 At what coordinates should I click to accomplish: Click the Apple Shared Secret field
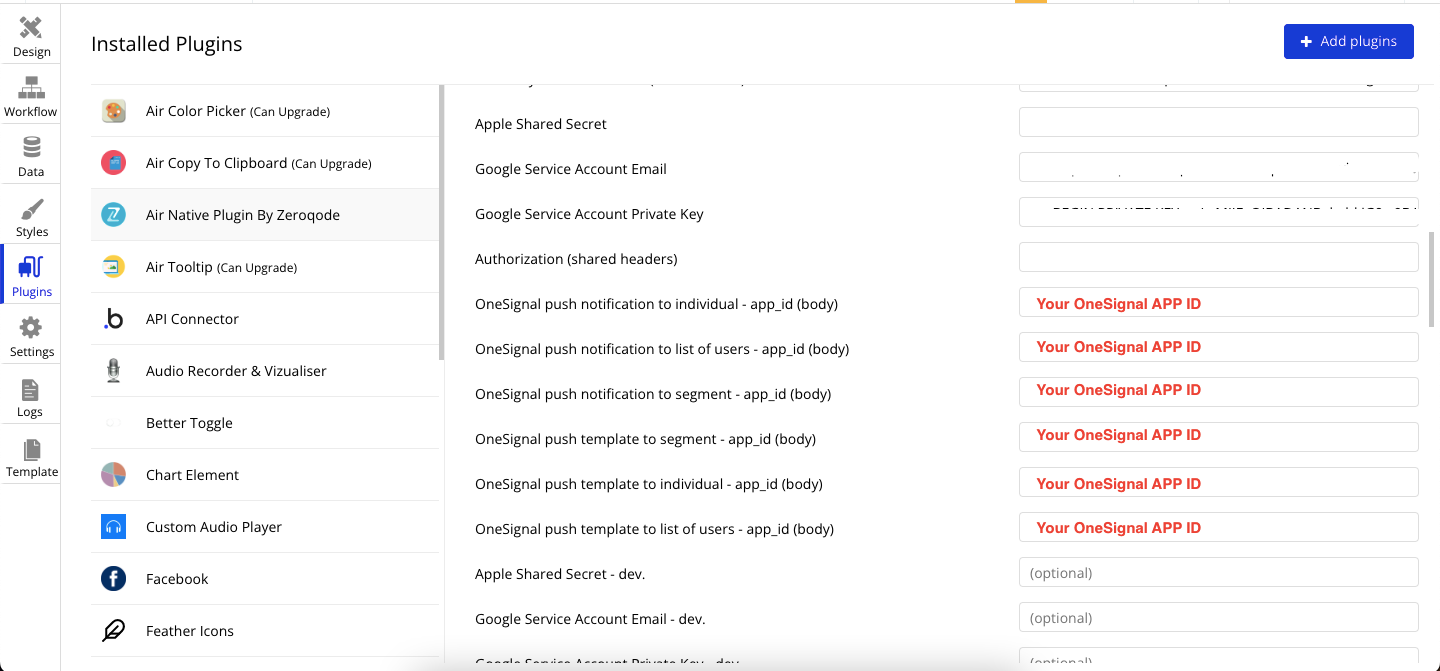1218,122
